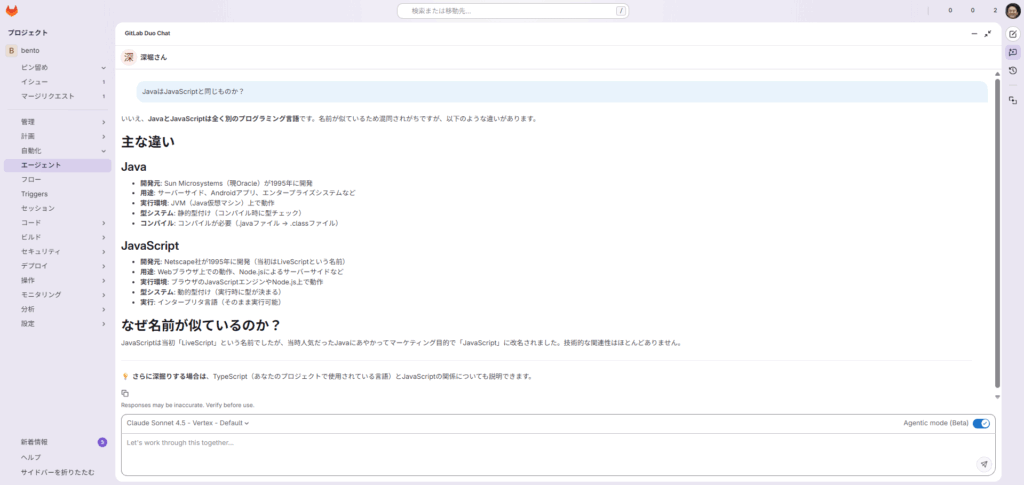Image resolution: width=1024 pixels, height=485 pixels.
Task: Send the message with the paper plane icon
Action: pyautogui.click(x=984, y=464)
